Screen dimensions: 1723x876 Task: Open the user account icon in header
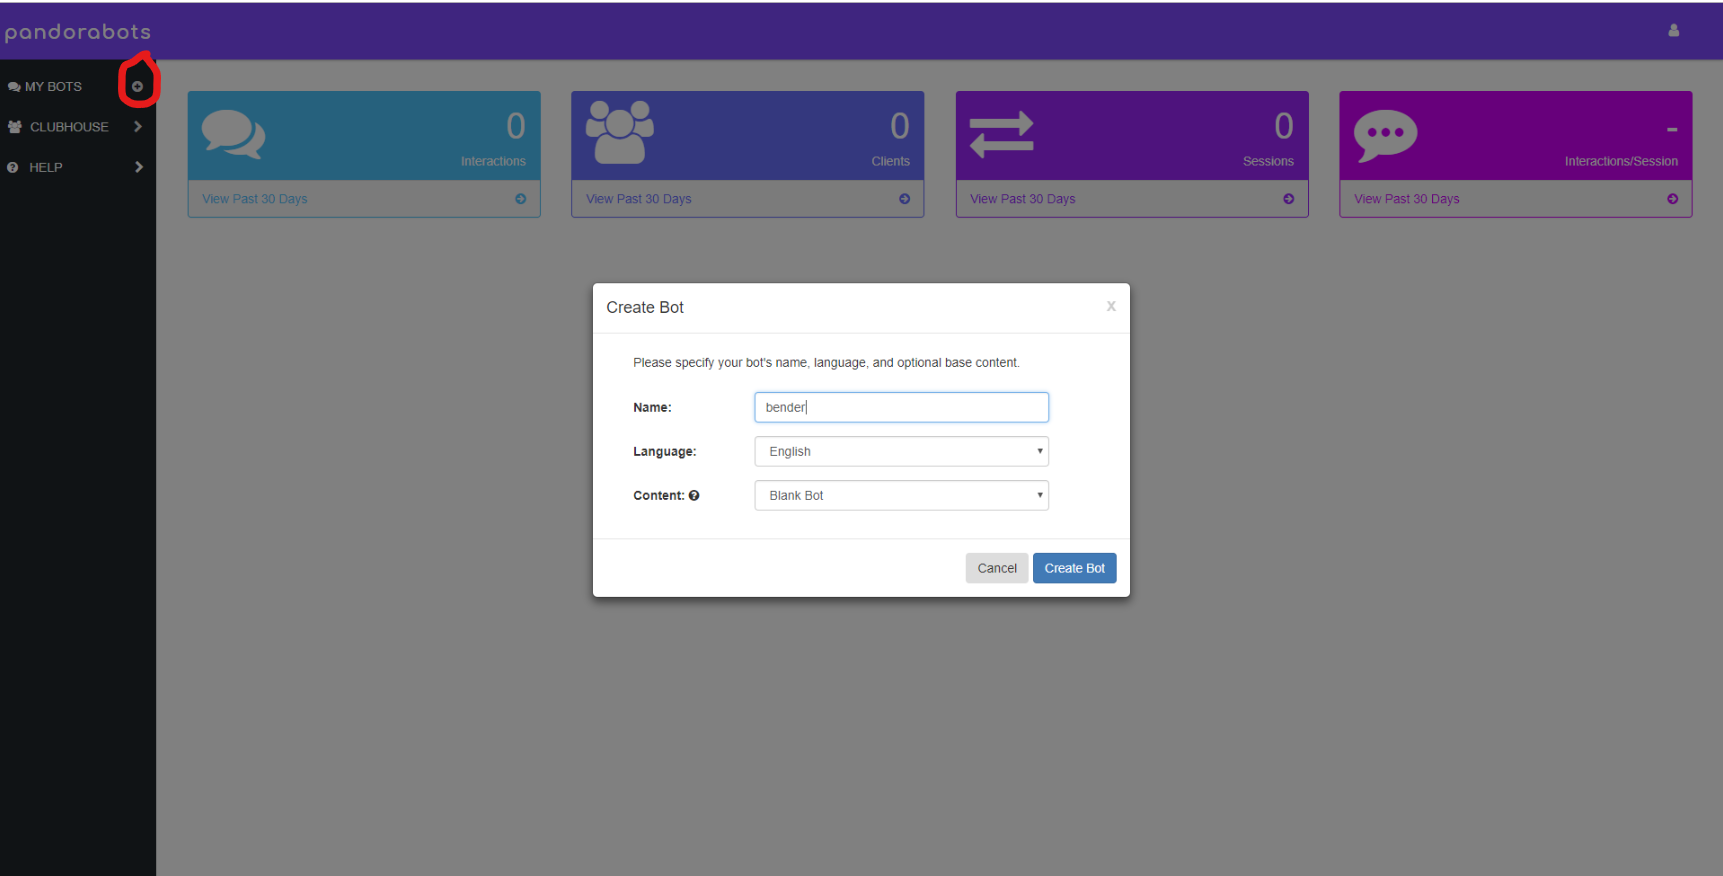click(x=1673, y=31)
